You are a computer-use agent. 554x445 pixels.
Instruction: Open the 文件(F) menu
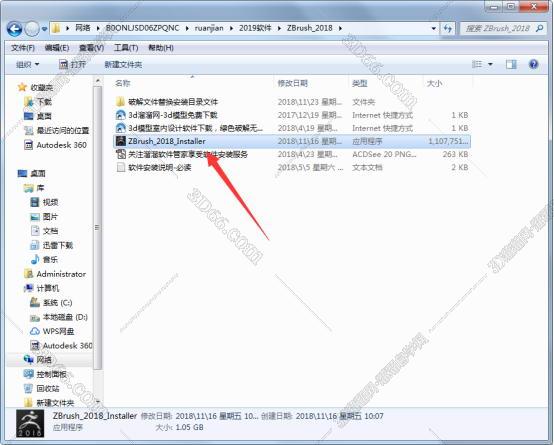pos(23,48)
